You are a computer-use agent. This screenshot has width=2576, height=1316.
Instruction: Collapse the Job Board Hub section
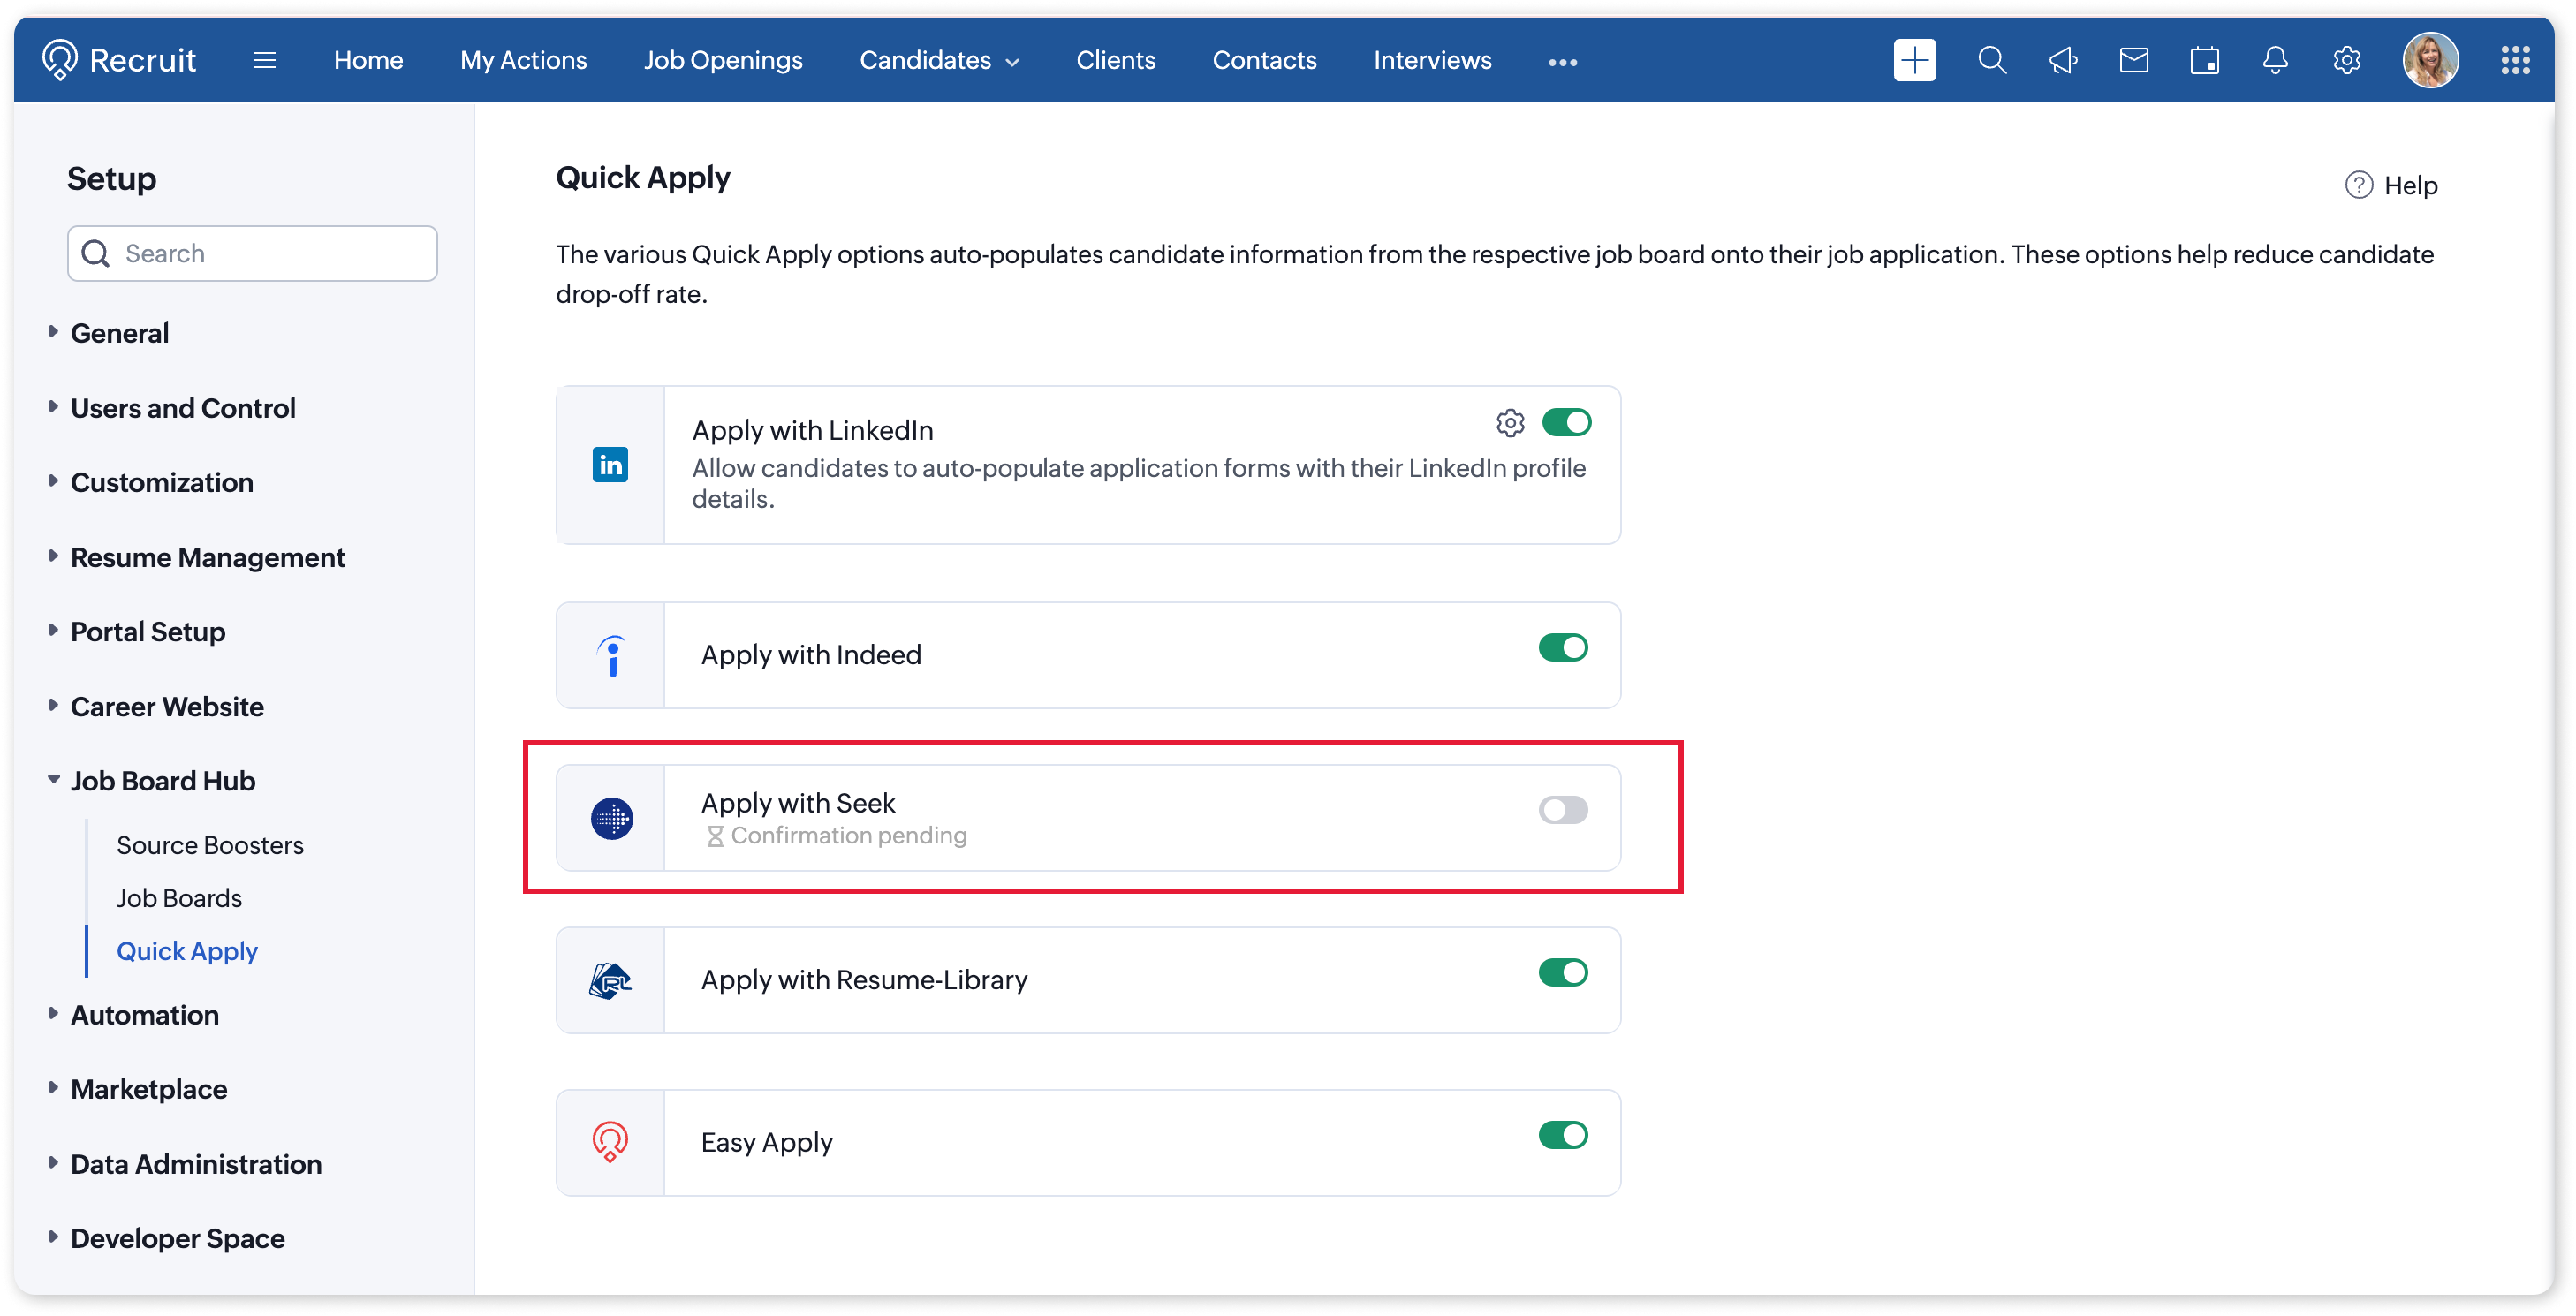(x=162, y=781)
